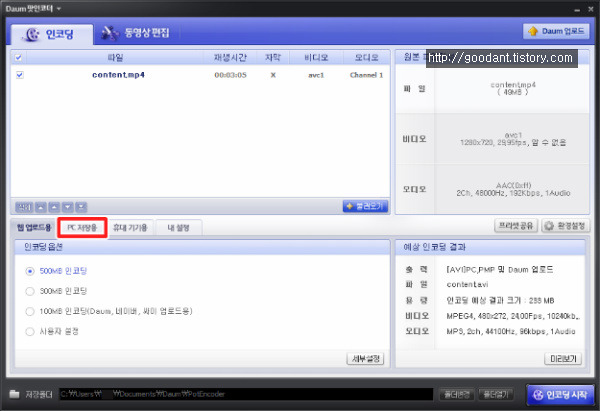The width and height of the screenshot is (600, 411).
Task: Switch to the 동영상 편집 tab
Action: pos(135,33)
